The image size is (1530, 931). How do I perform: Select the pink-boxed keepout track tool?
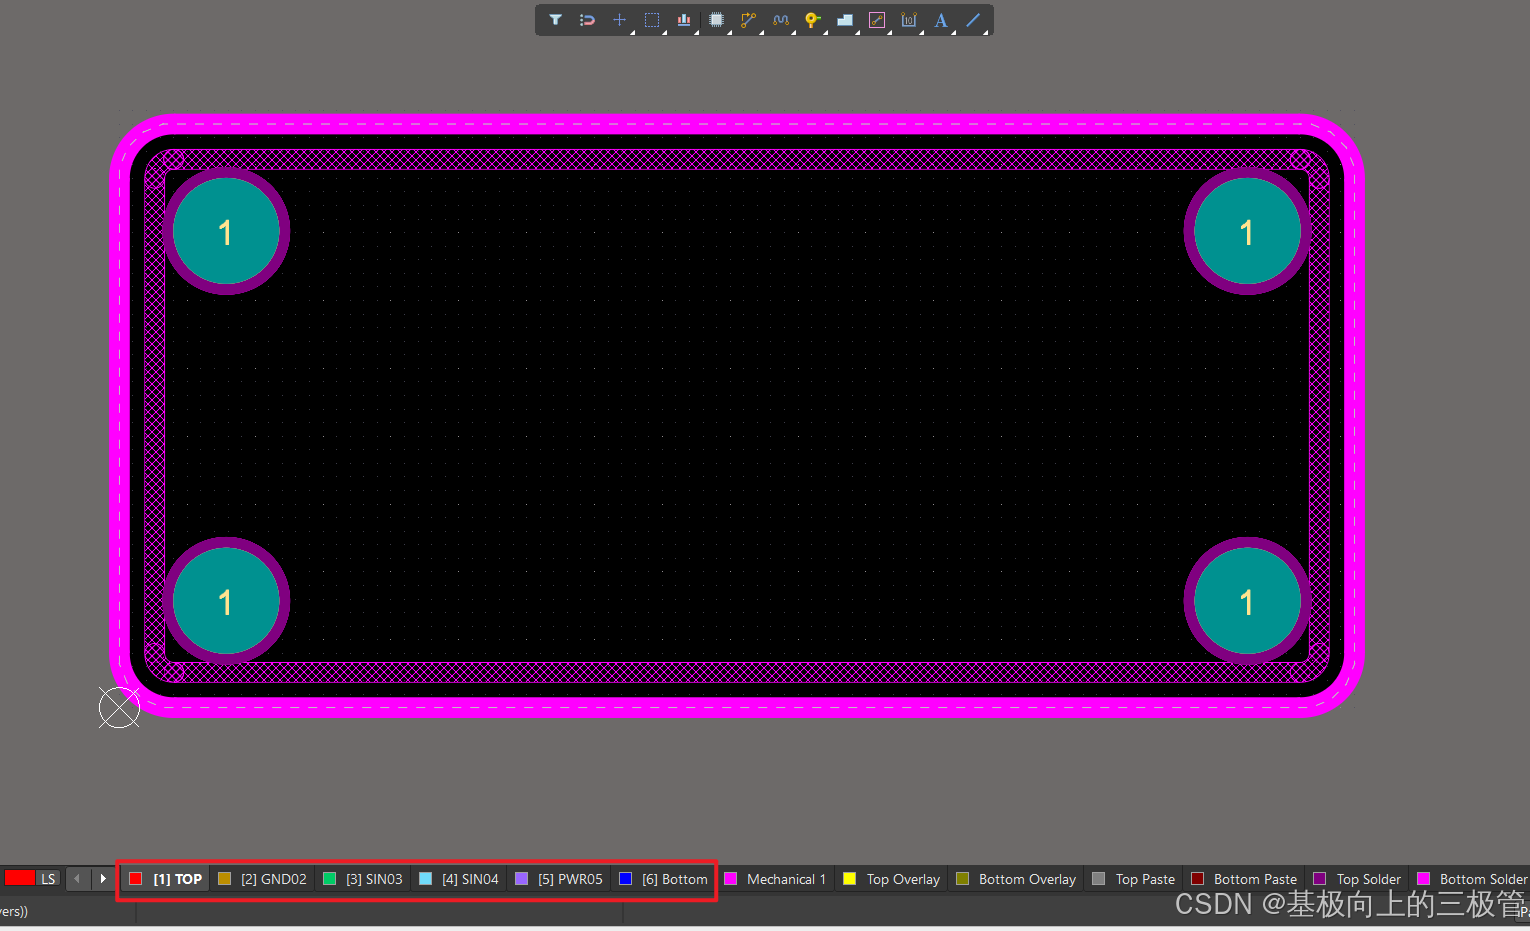(x=877, y=20)
